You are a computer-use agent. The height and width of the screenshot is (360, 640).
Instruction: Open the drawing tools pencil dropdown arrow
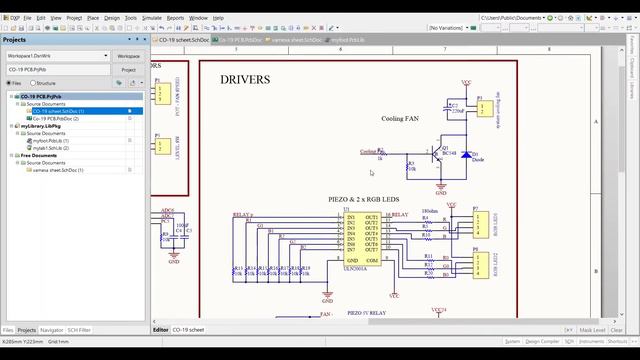[x=337, y=28]
